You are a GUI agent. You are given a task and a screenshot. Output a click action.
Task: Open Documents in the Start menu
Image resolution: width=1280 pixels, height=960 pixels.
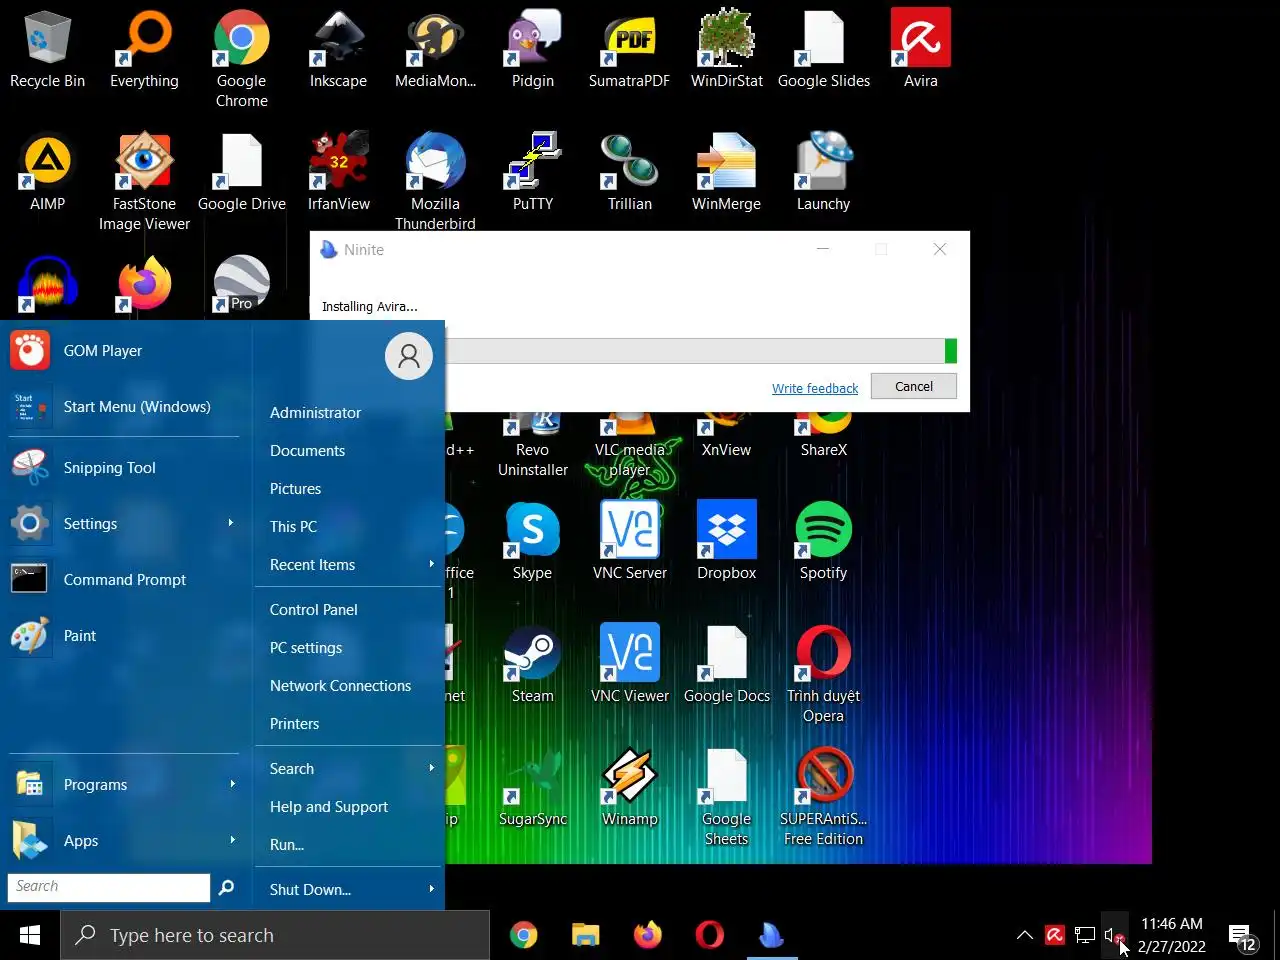[349, 450]
